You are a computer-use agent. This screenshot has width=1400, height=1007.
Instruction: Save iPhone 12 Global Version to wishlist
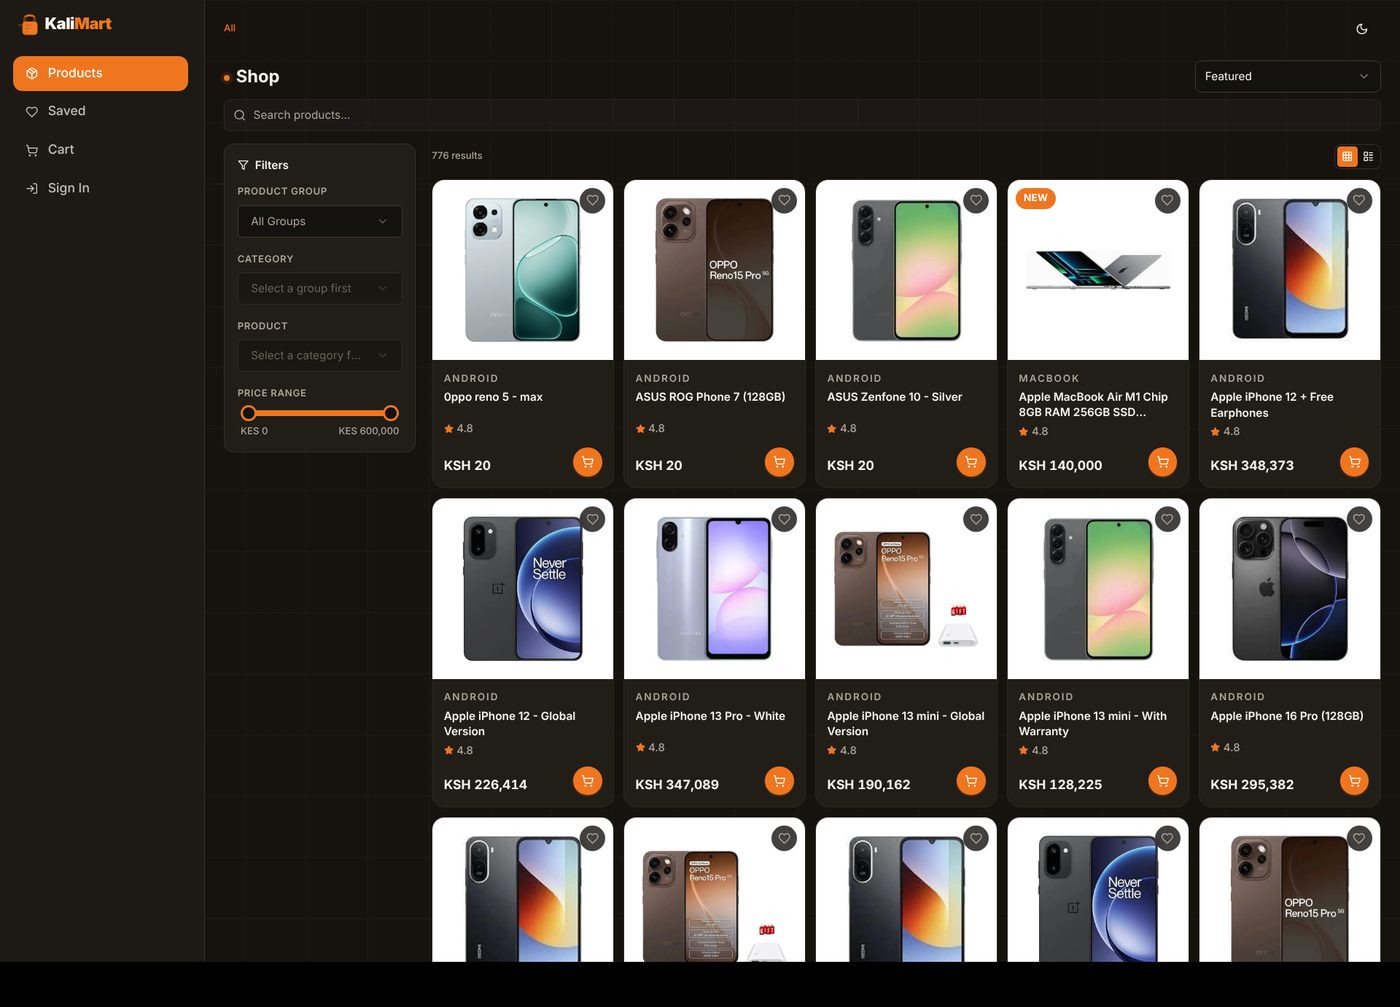593,520
